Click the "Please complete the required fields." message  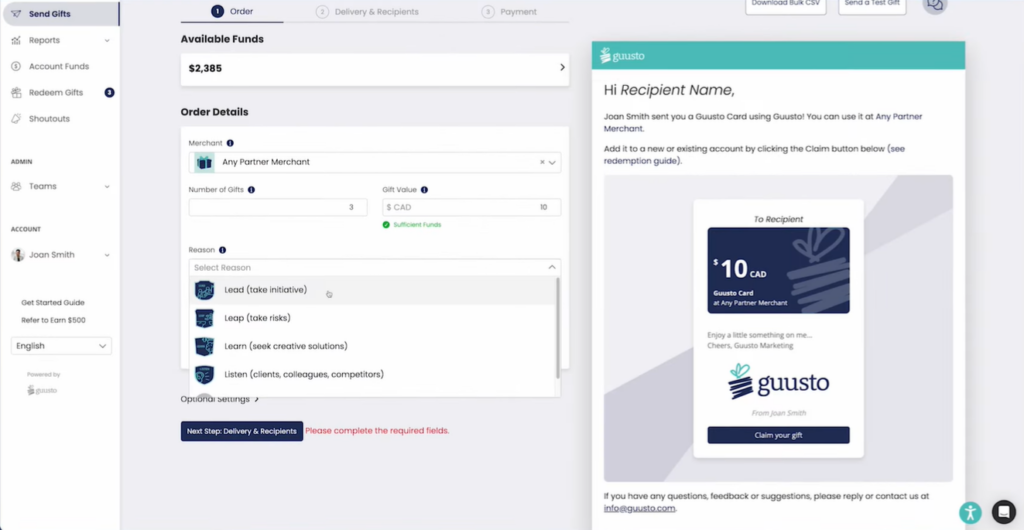coord(377,431)
